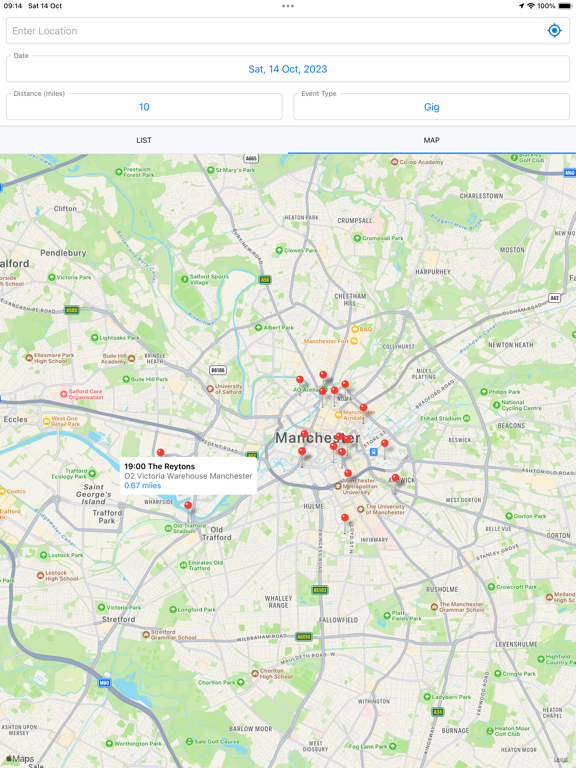Tap the Co-op Academy school icon
The image size is (576, 768).
394,162
